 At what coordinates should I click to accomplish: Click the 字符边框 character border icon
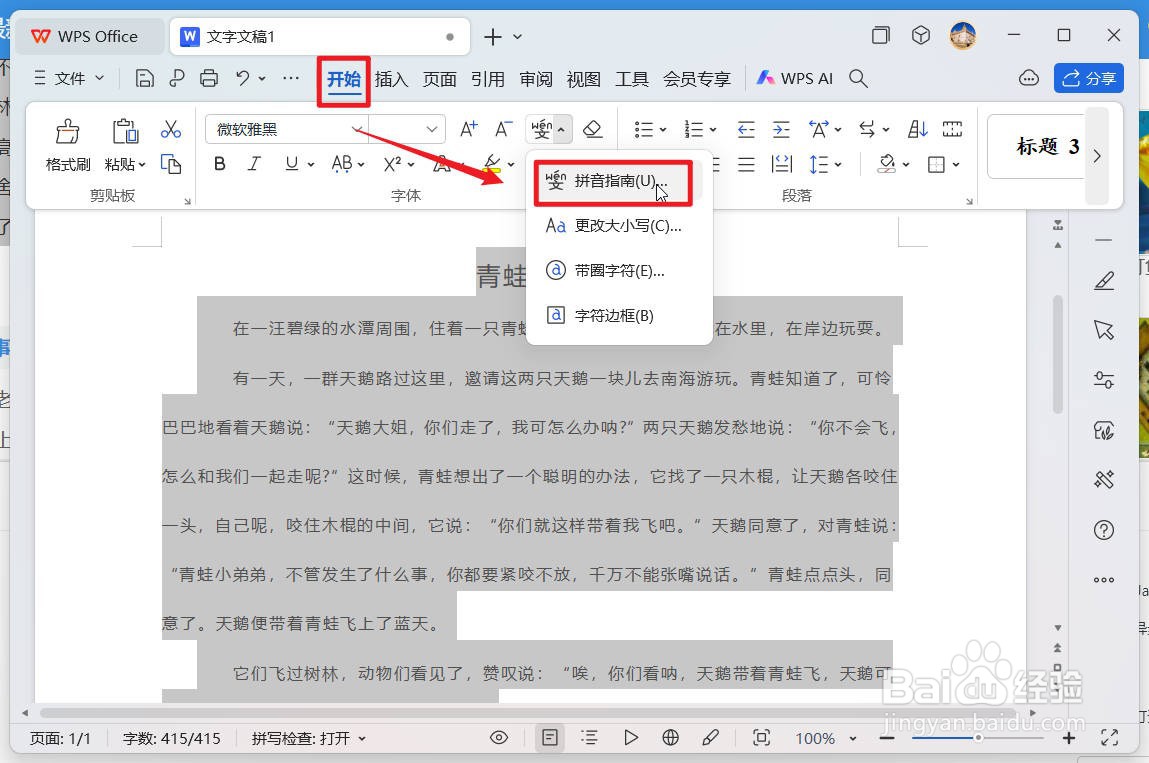coord(555,314)
